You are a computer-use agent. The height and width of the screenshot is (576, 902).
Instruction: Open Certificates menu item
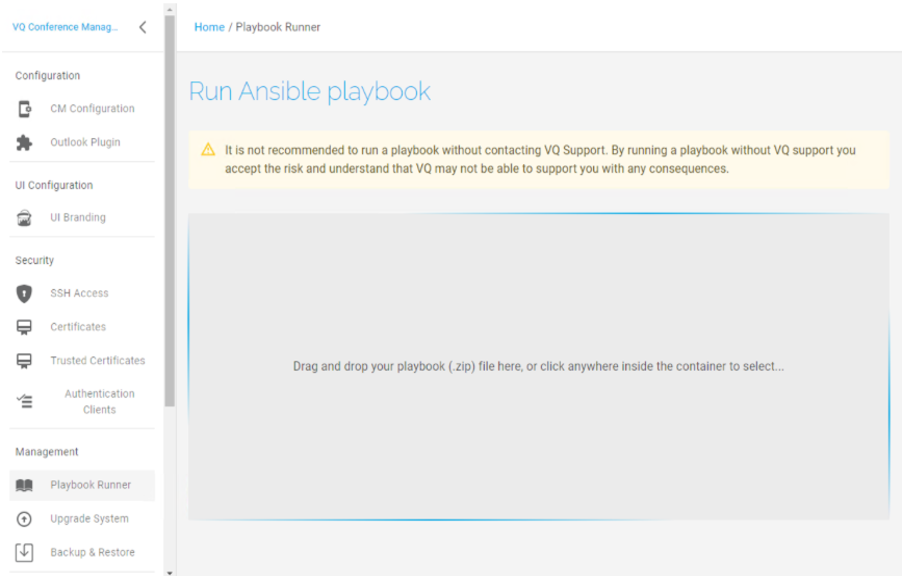(82, 327)
